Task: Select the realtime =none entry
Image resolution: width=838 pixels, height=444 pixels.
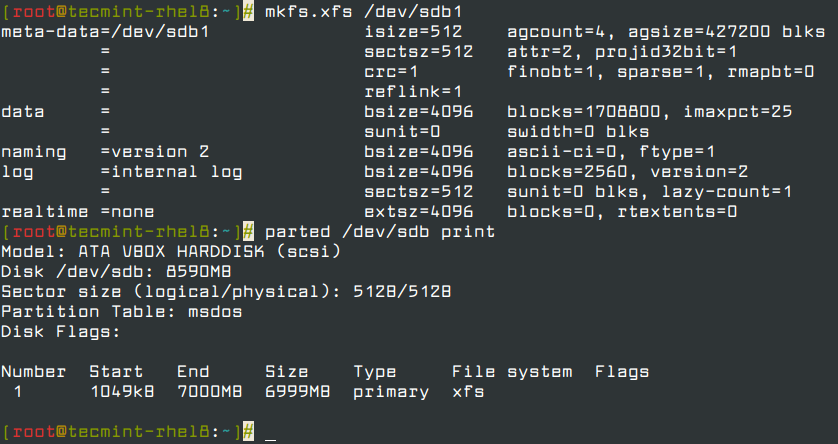Action: click(78, 211)
